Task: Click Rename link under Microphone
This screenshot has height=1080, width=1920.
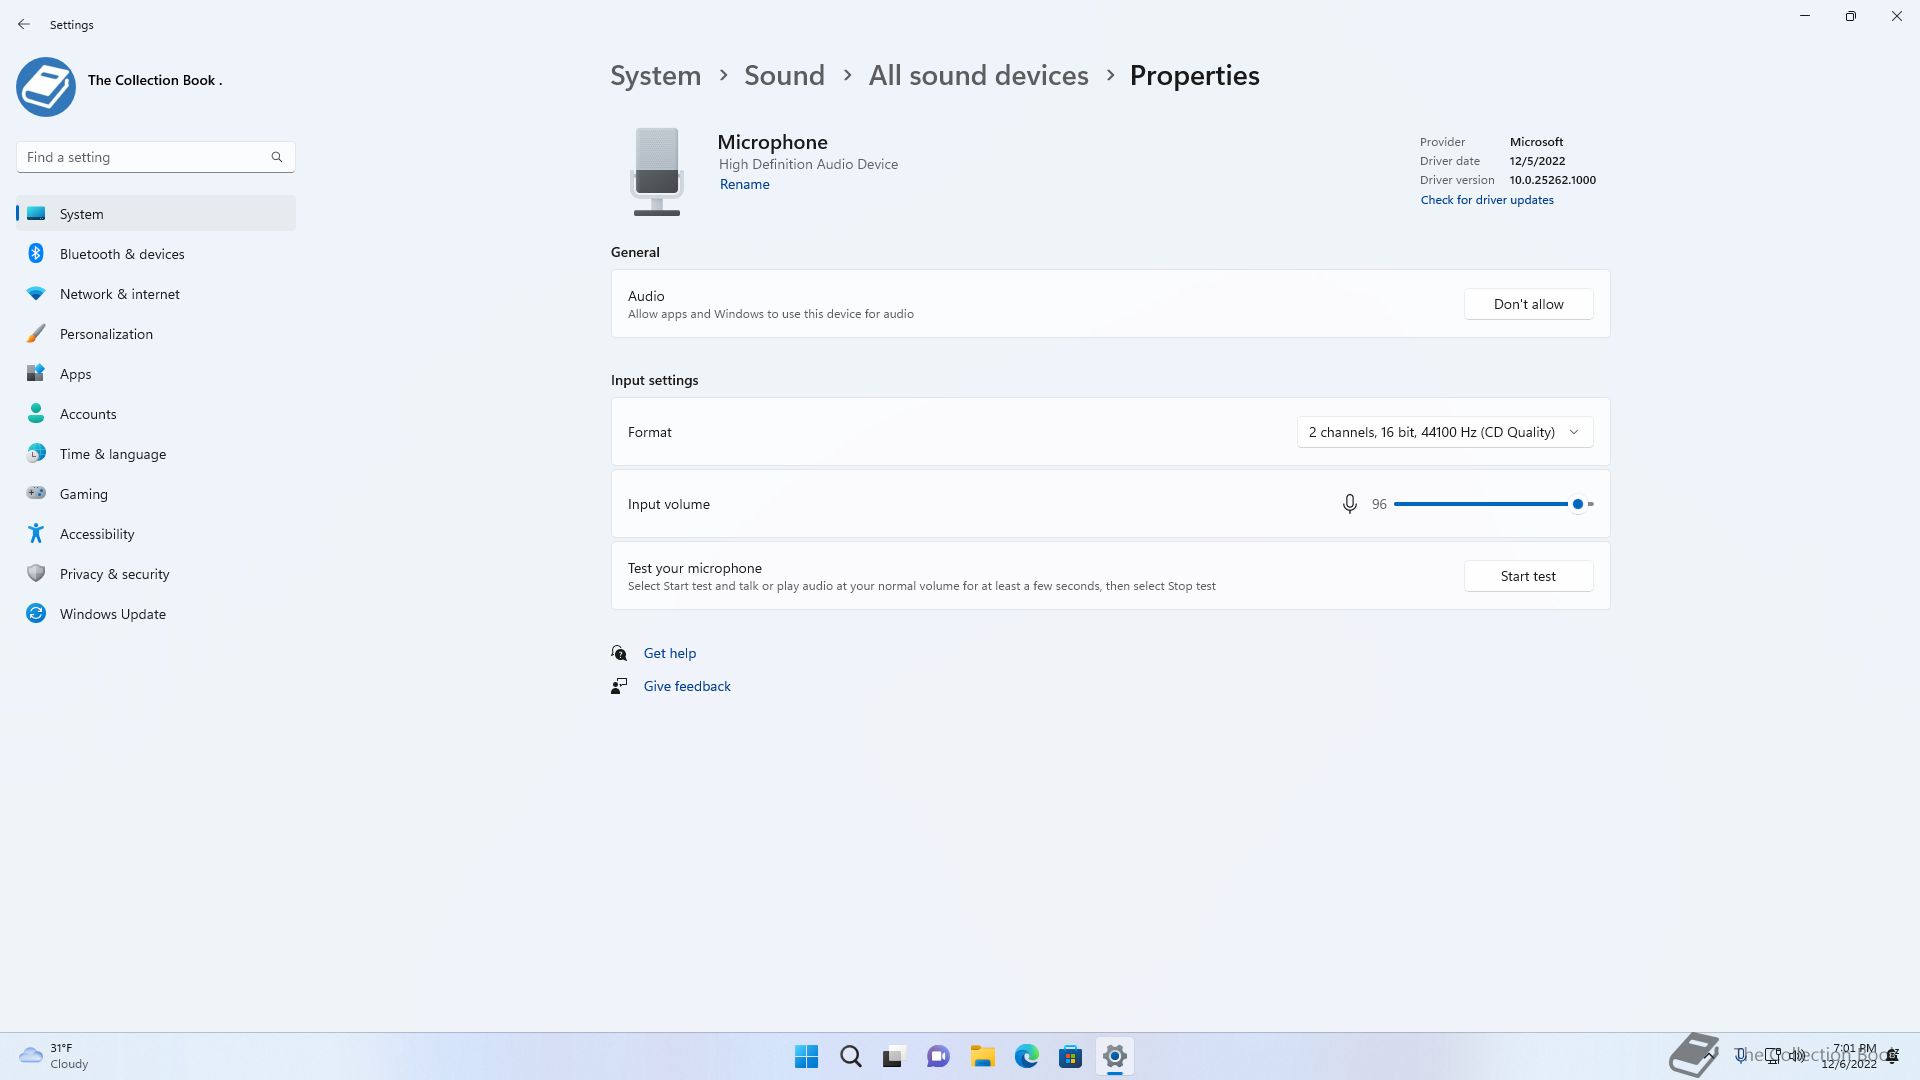Action: (x=744, y=184)
